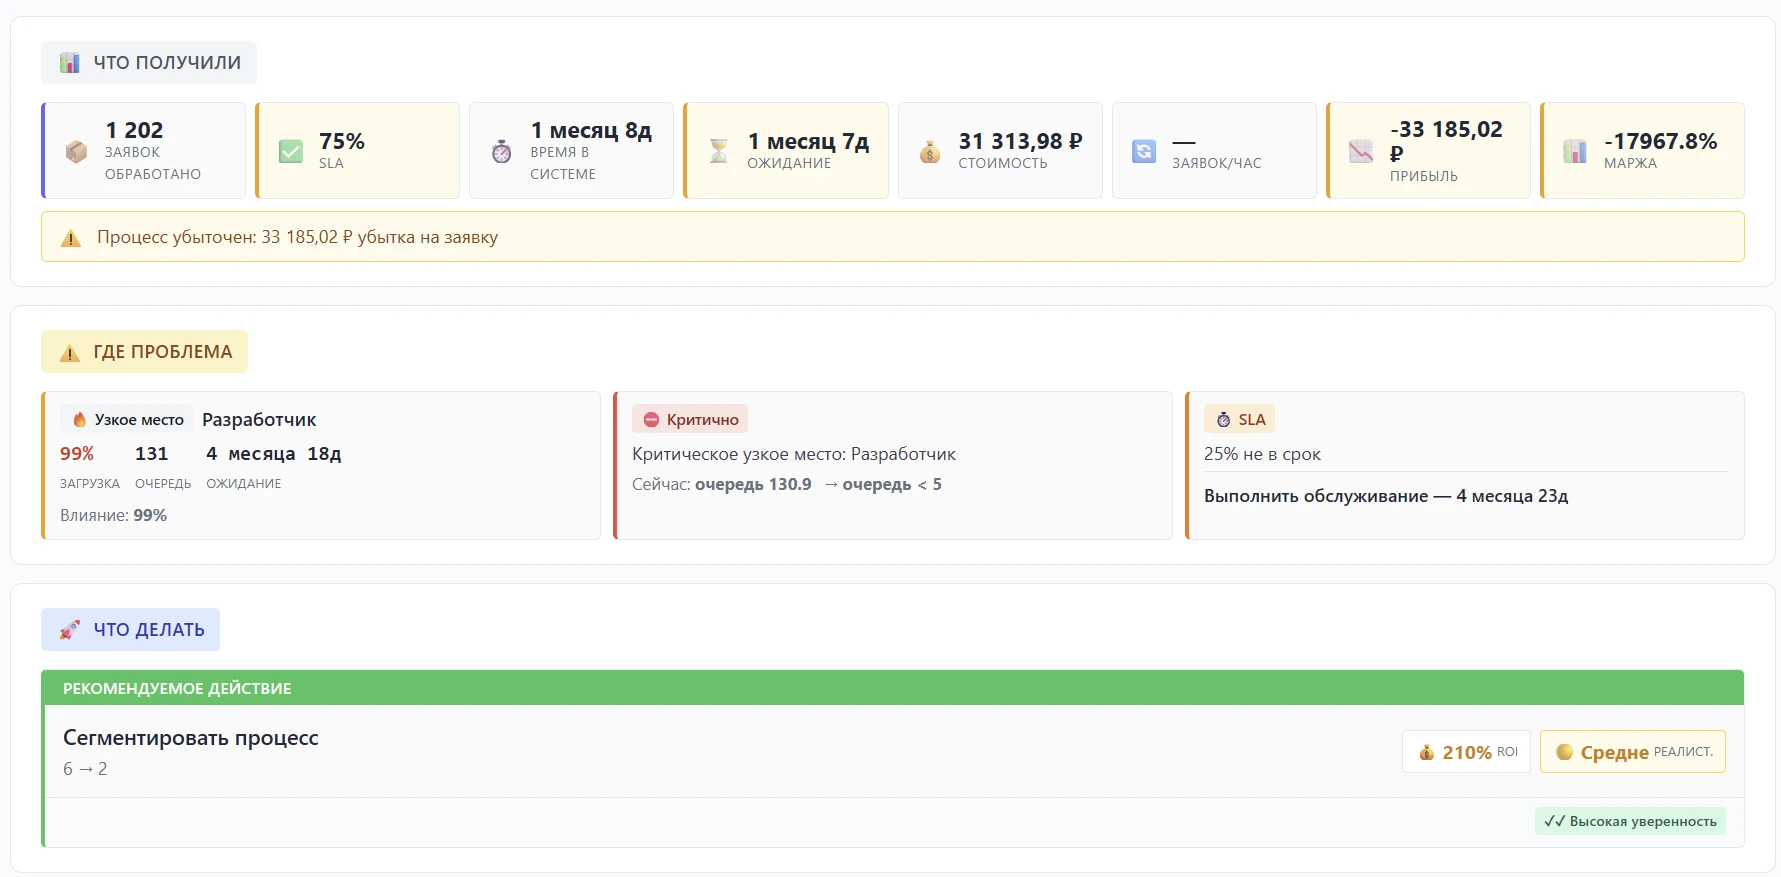Click the blue refresh requests-per-hour icon
This screenshot has height=877, width=1781.
click(1144, 151)
